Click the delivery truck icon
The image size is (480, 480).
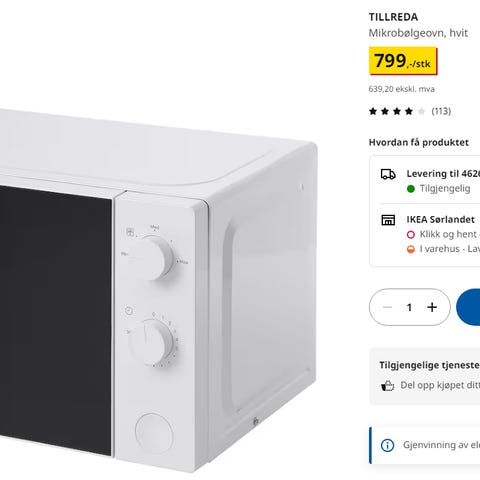[x=388, y=174]
